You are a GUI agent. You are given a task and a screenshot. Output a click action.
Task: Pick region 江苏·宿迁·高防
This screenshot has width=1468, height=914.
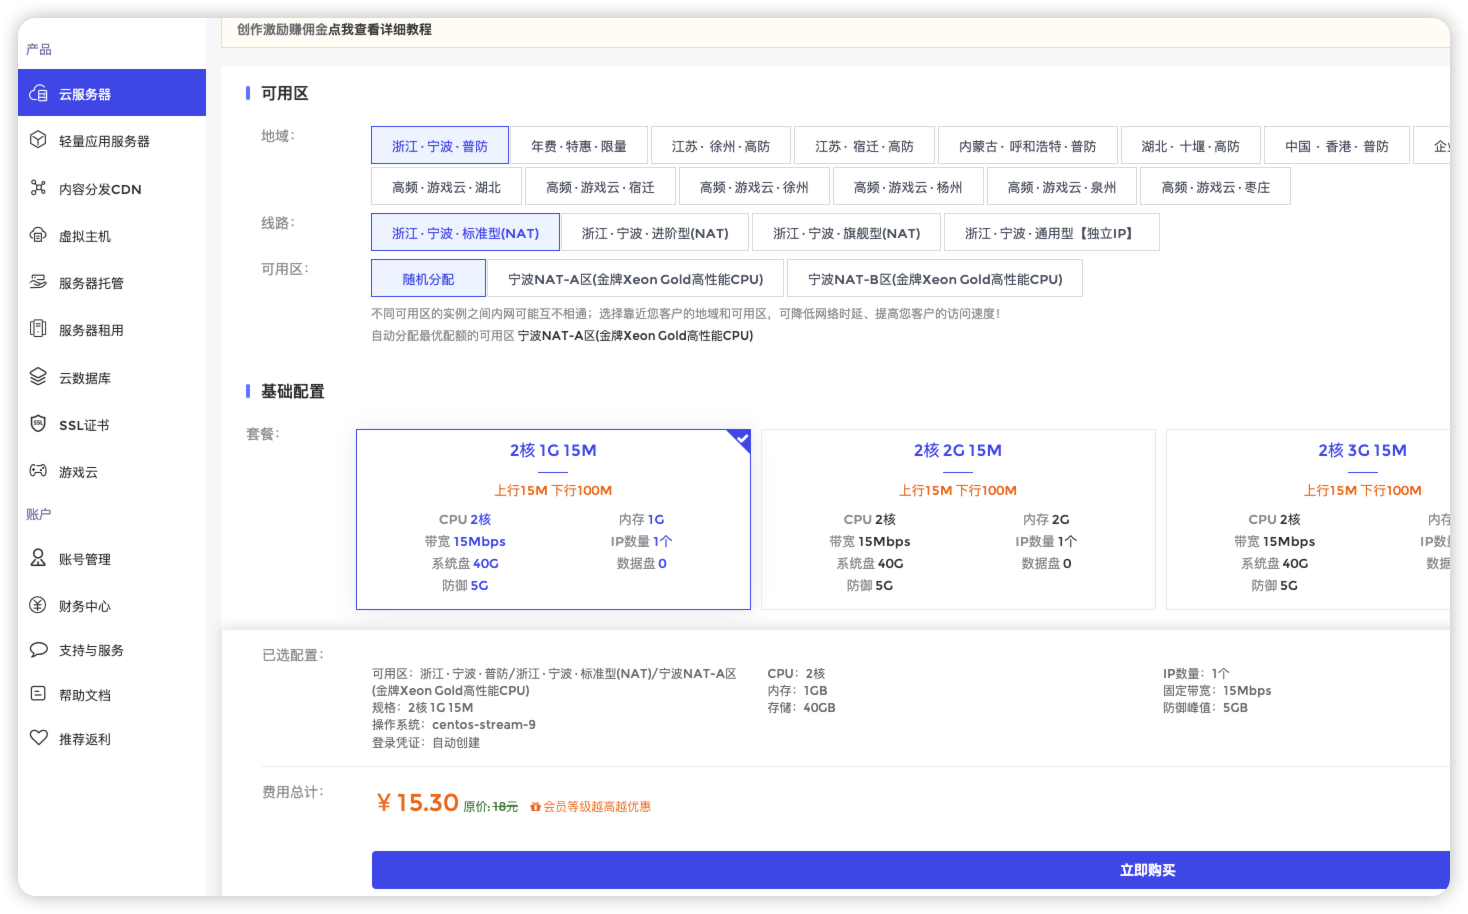tap(864, 146)
